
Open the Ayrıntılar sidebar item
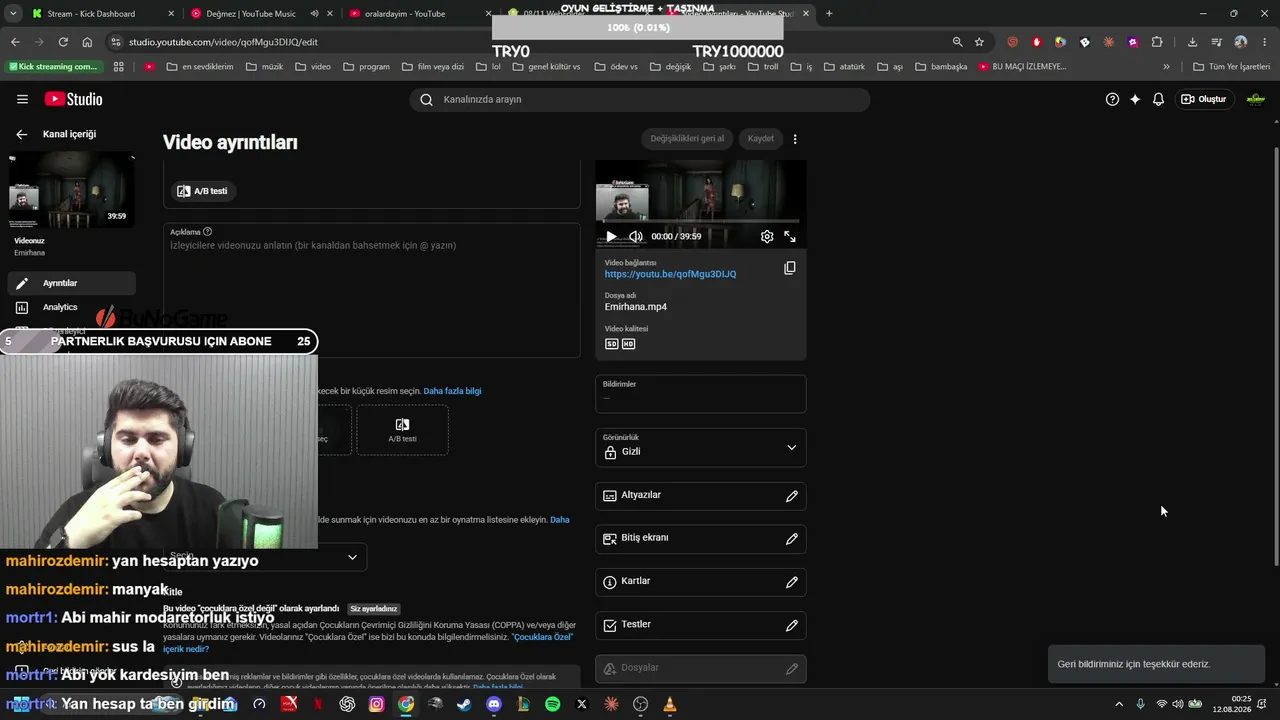coord(72,283)
